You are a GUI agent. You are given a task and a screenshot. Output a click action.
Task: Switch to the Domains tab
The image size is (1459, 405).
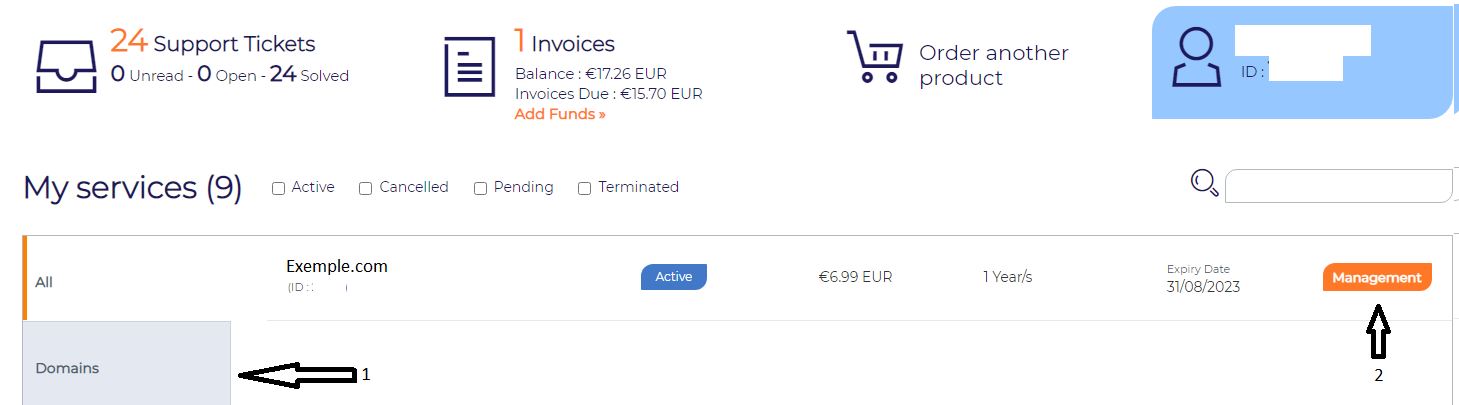point(126,367)
